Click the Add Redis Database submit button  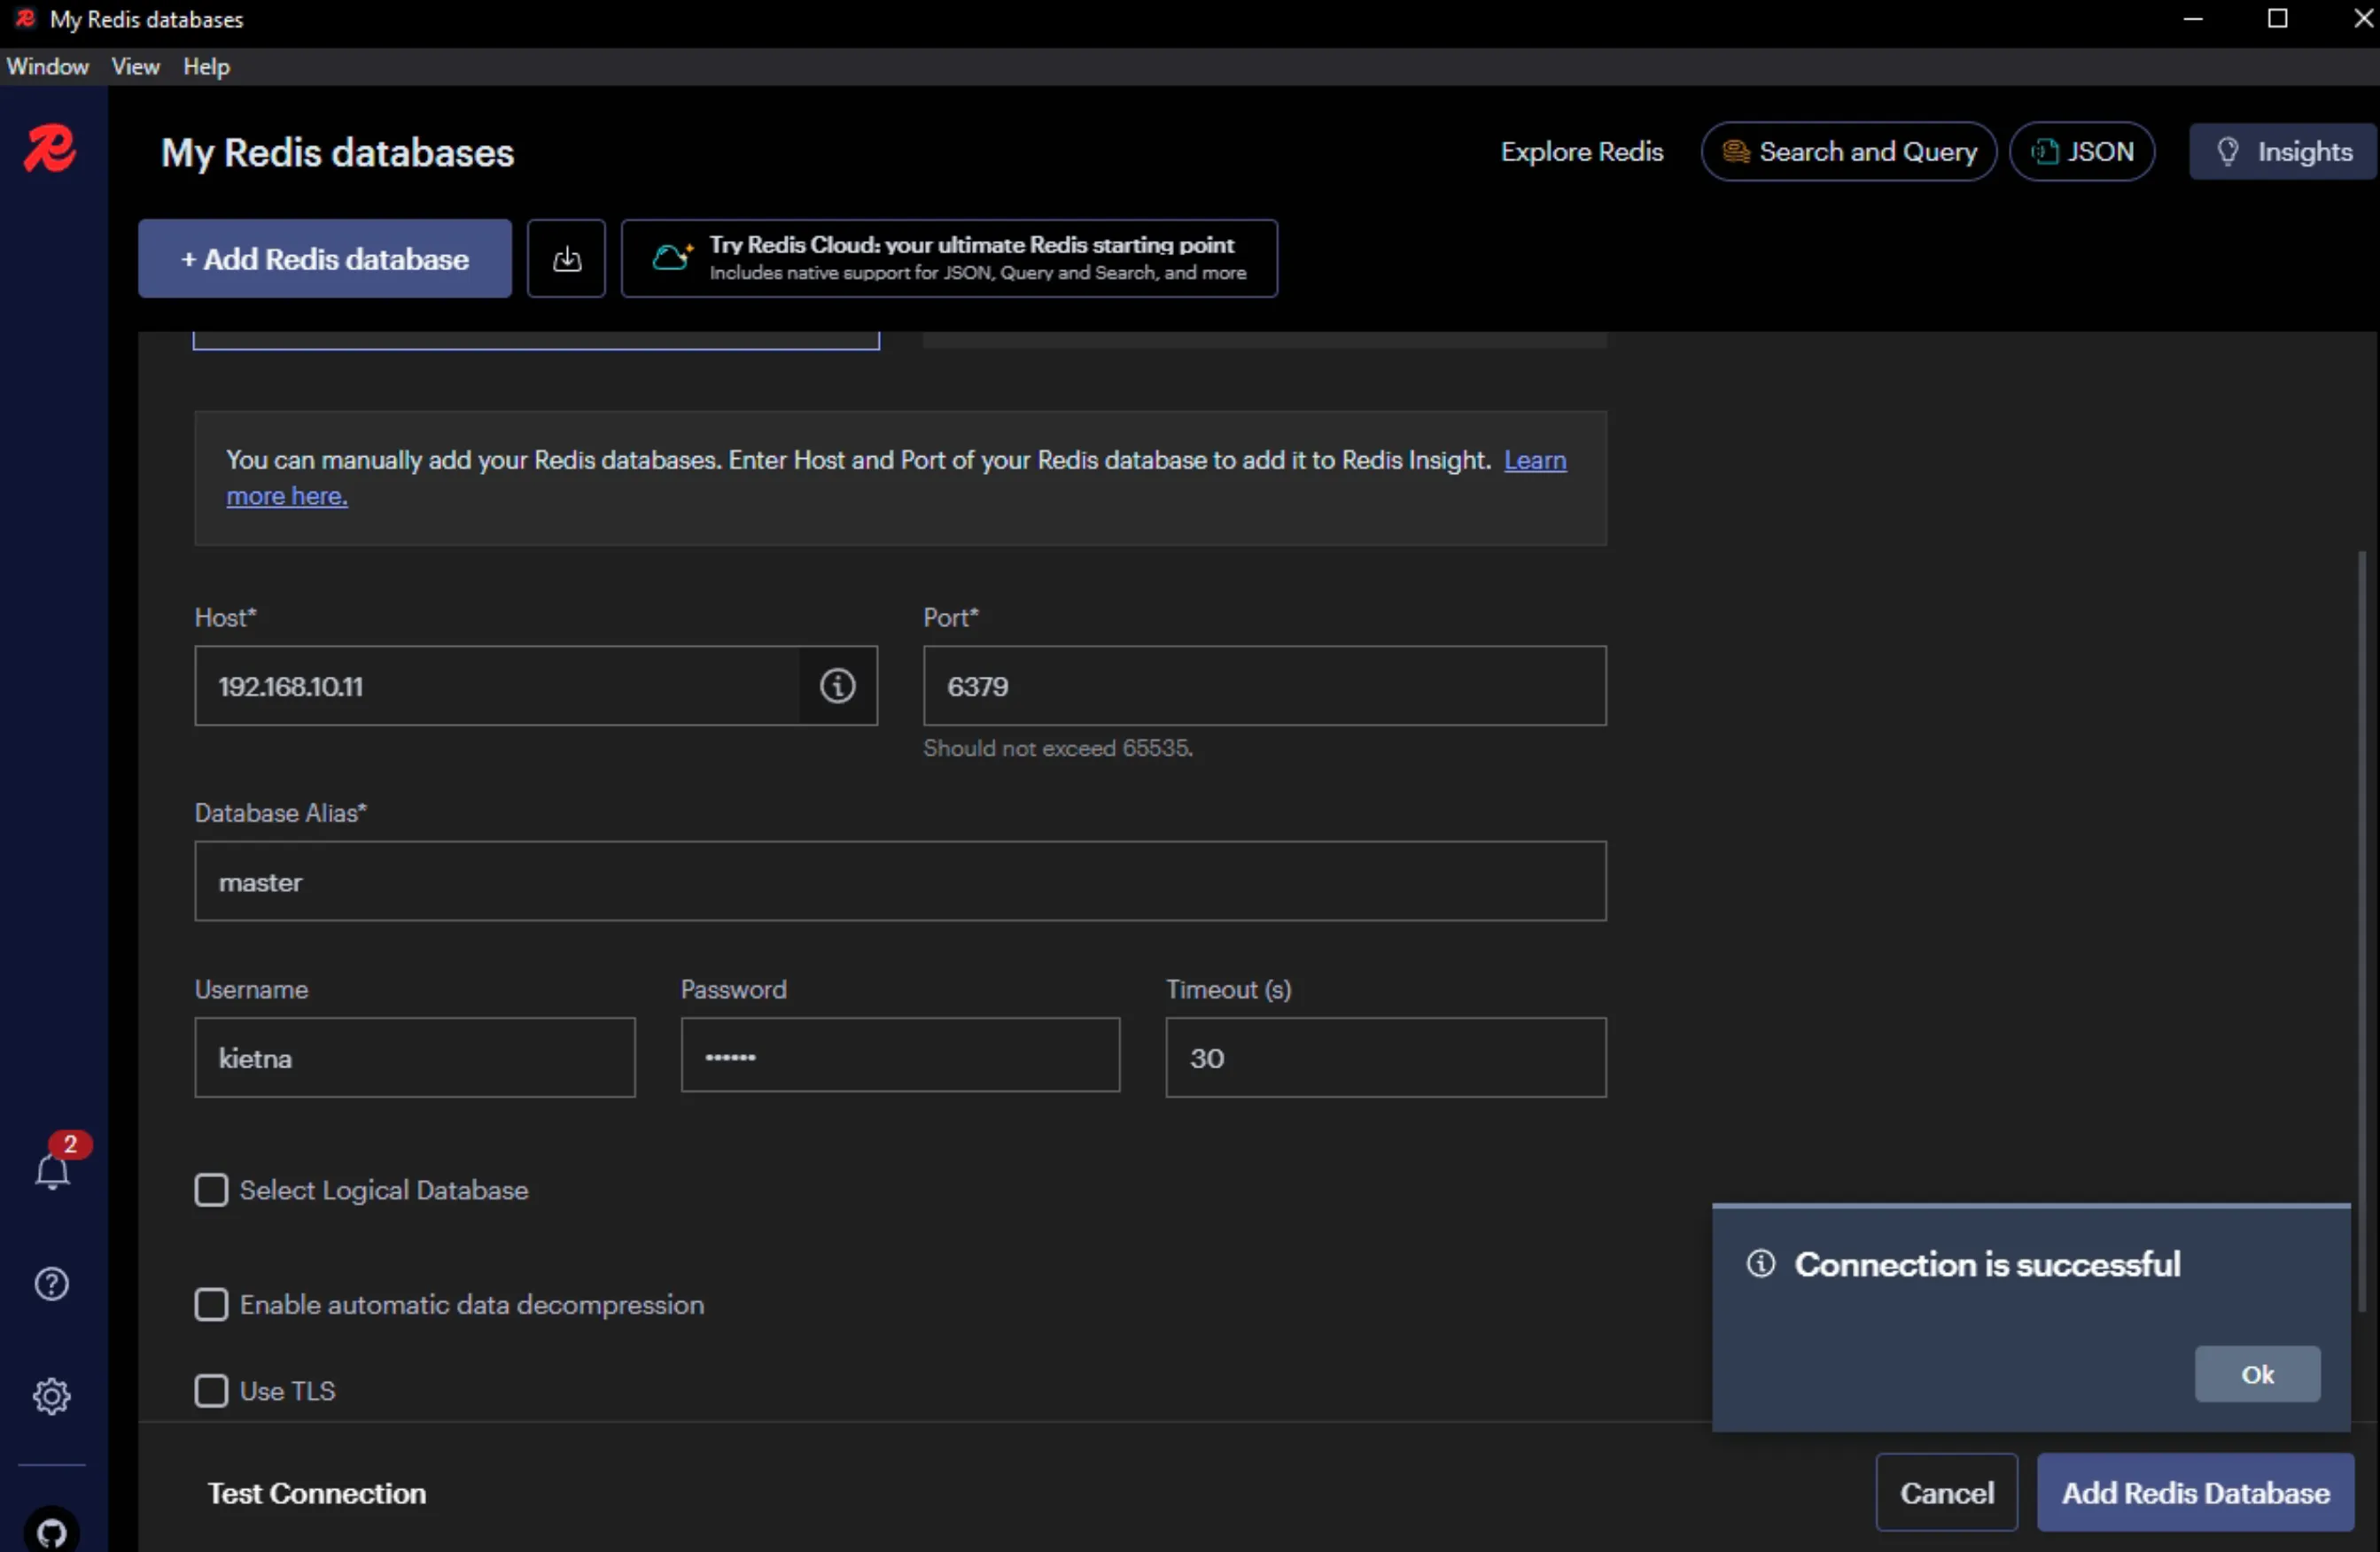pyautogui.click(x=2196, y=1493)
